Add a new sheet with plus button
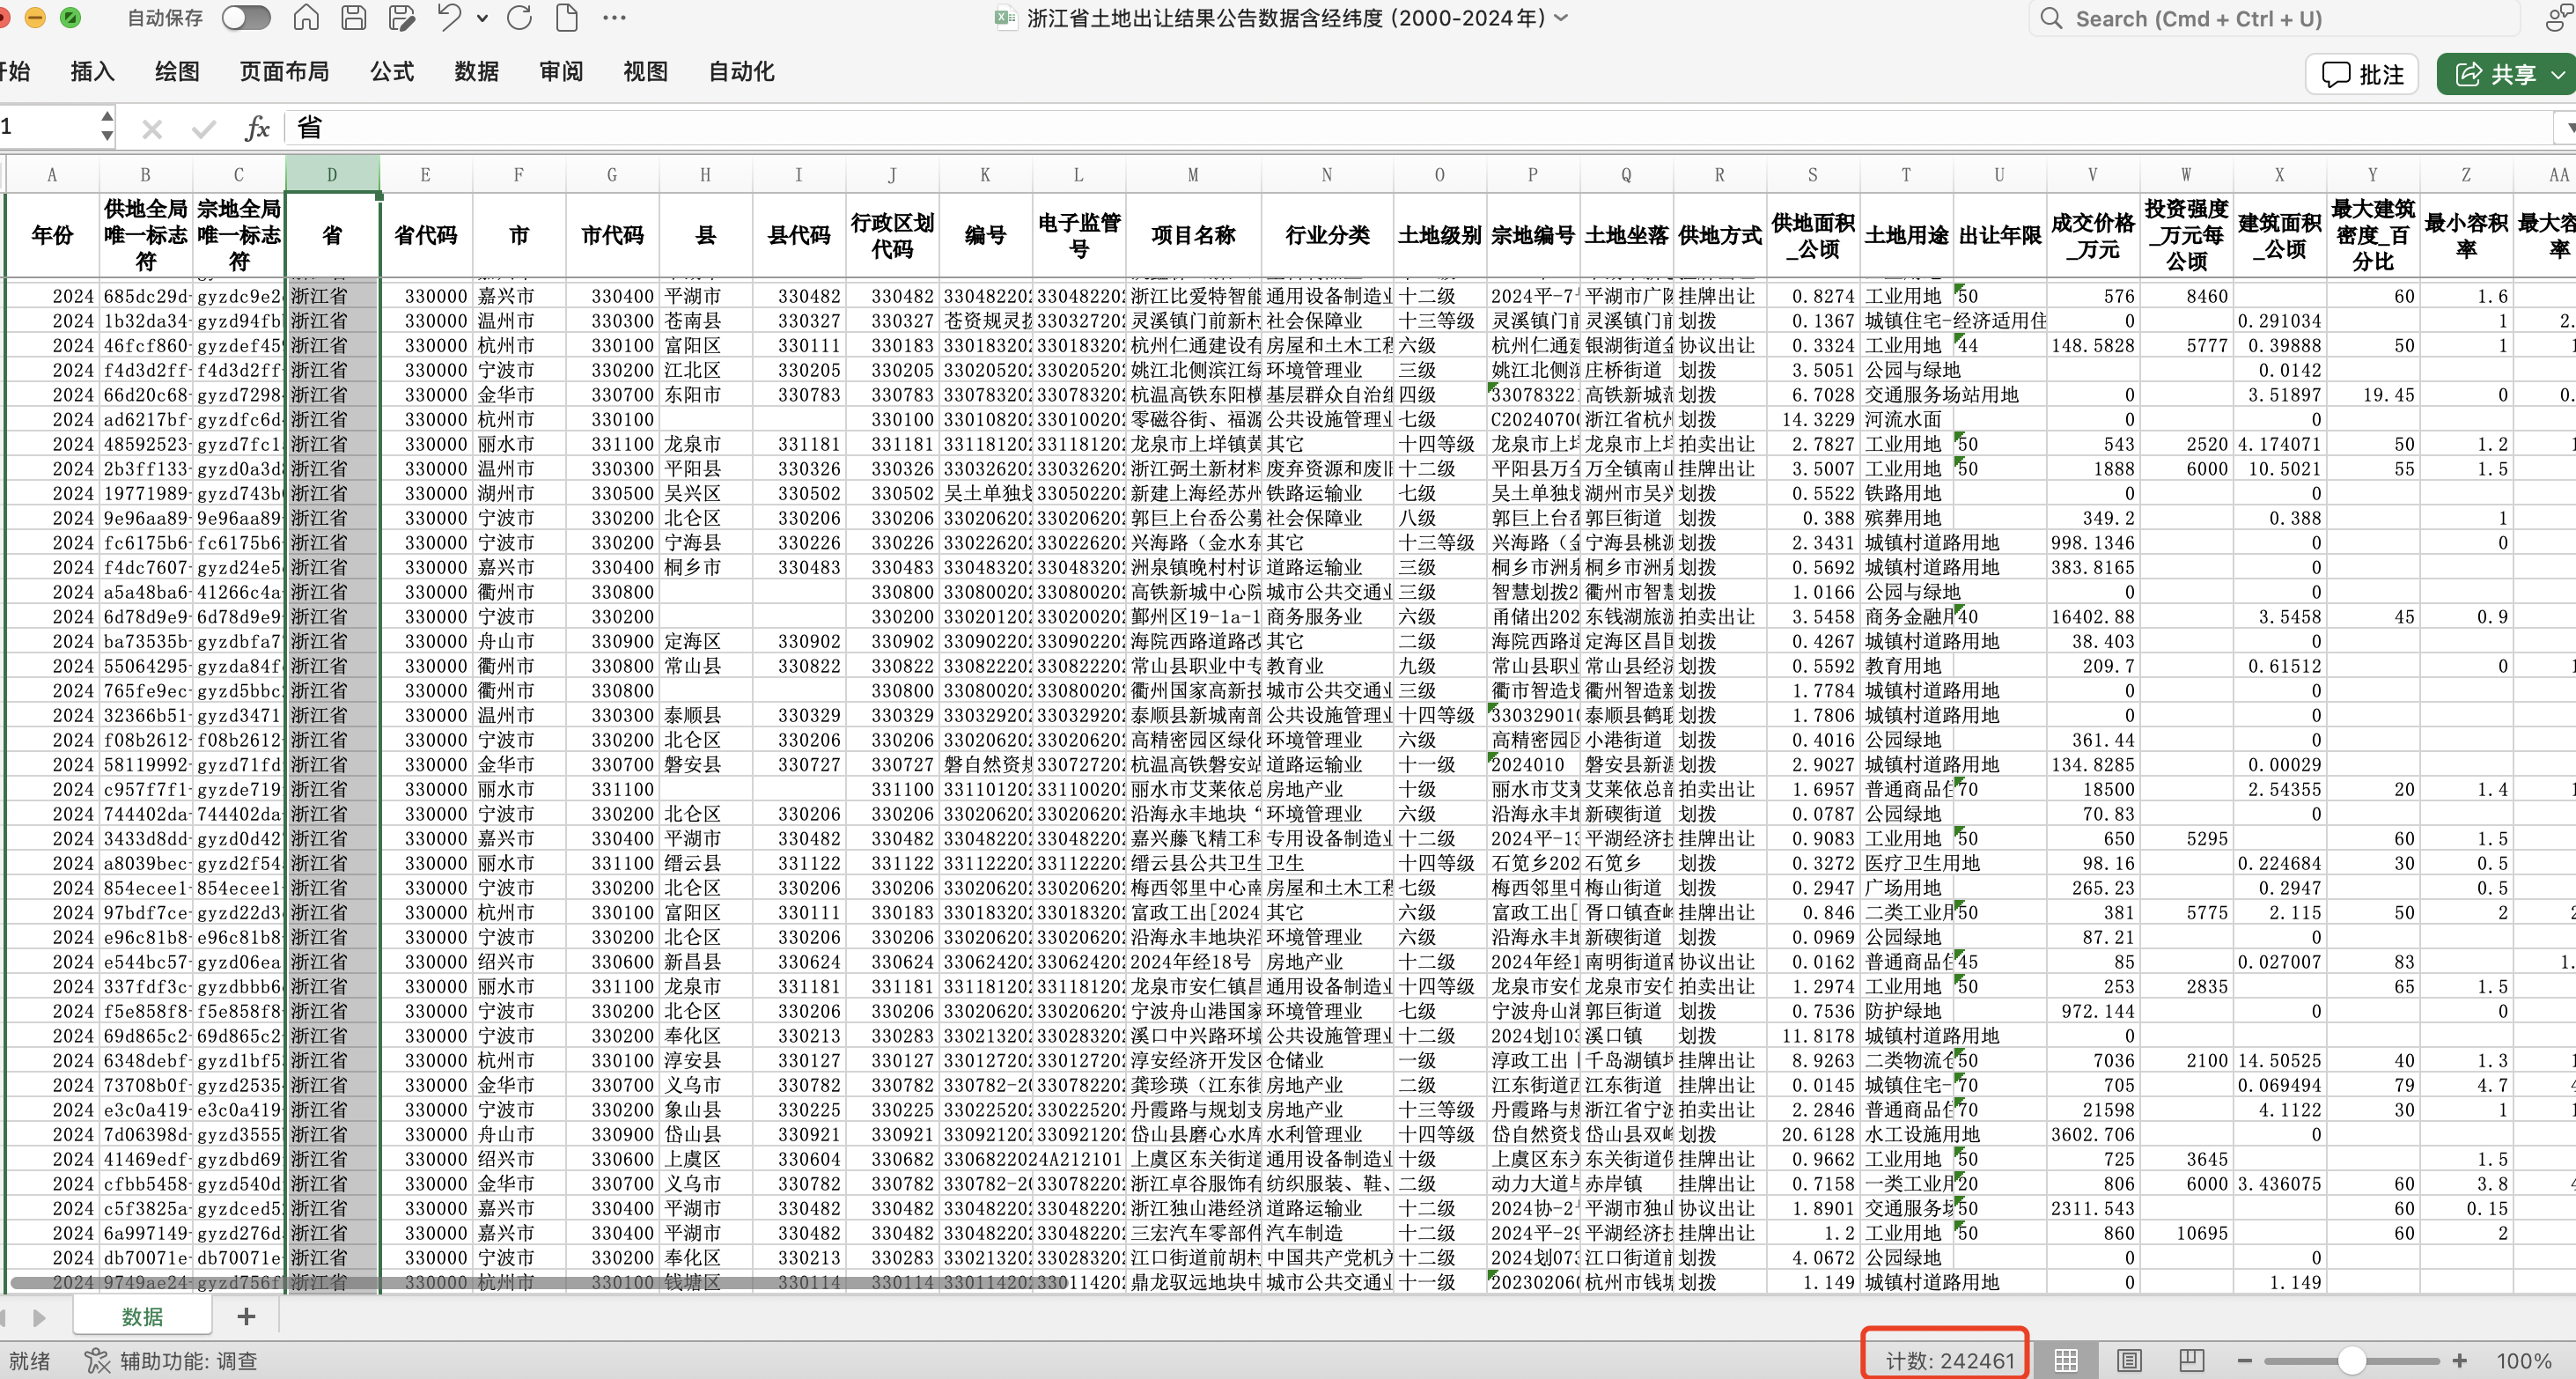The height and width of the screenshot is (1379, 2576). (246, 1316)
